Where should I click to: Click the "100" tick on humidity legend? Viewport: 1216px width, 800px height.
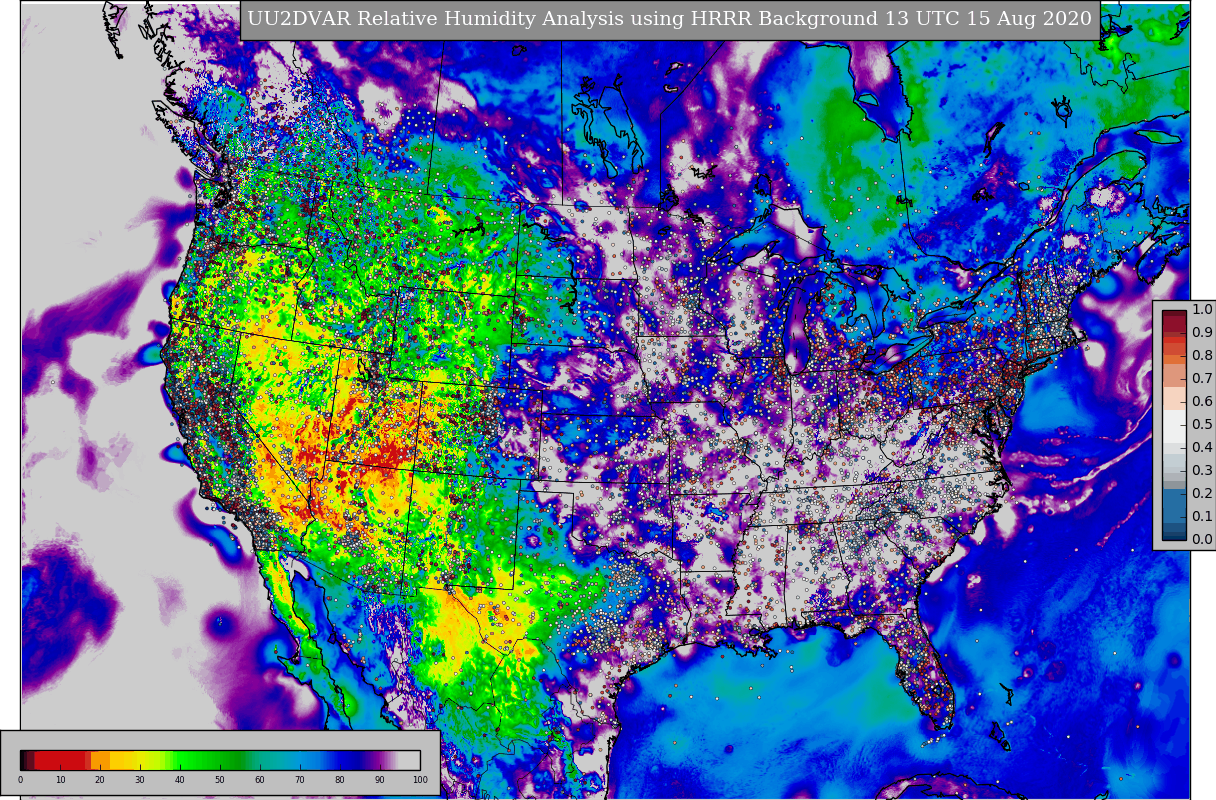pos(420,780)
